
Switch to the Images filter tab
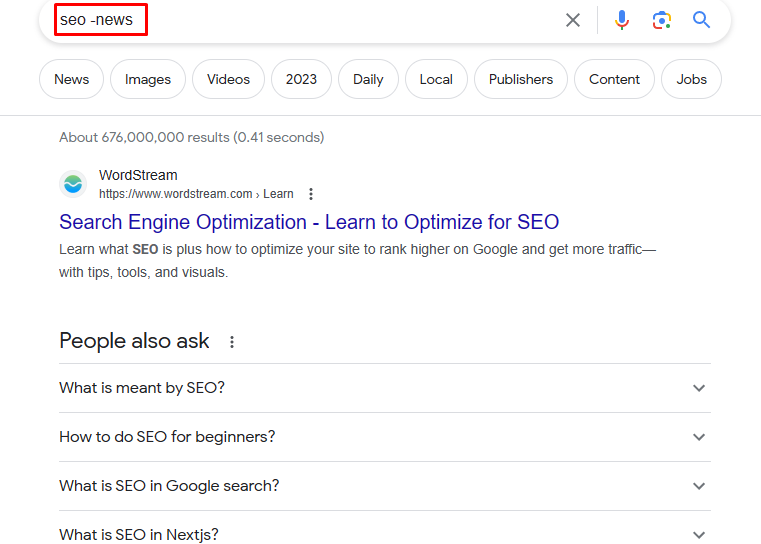pos(148,79)
